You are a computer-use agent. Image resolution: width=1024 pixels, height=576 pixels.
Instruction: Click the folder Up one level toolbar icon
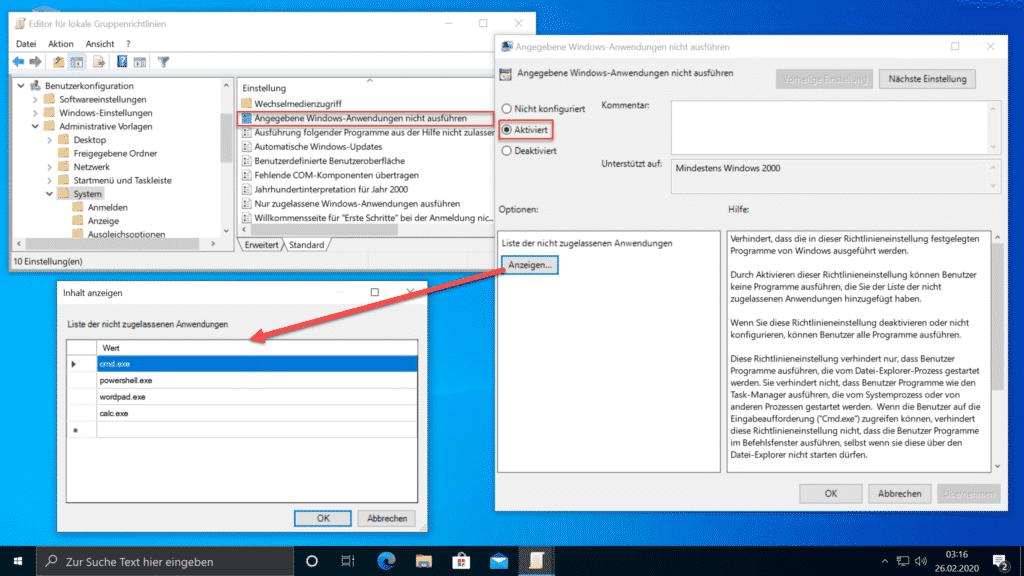click(x=59, y=62)
